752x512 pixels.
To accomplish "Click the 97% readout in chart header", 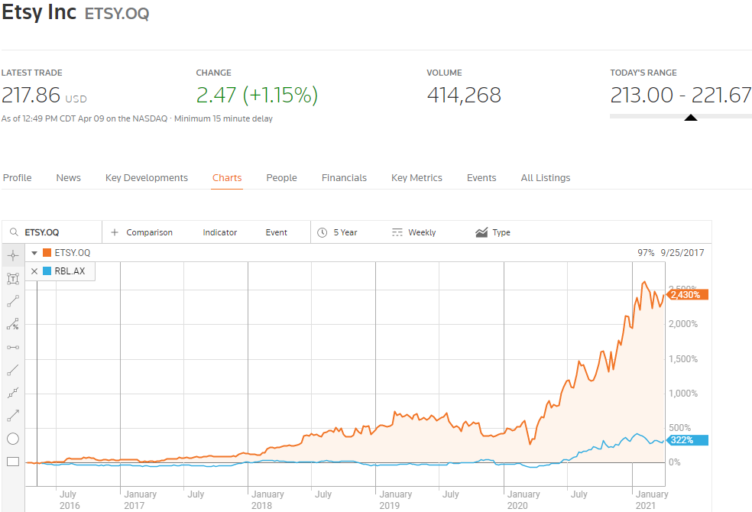I will 646,253.
